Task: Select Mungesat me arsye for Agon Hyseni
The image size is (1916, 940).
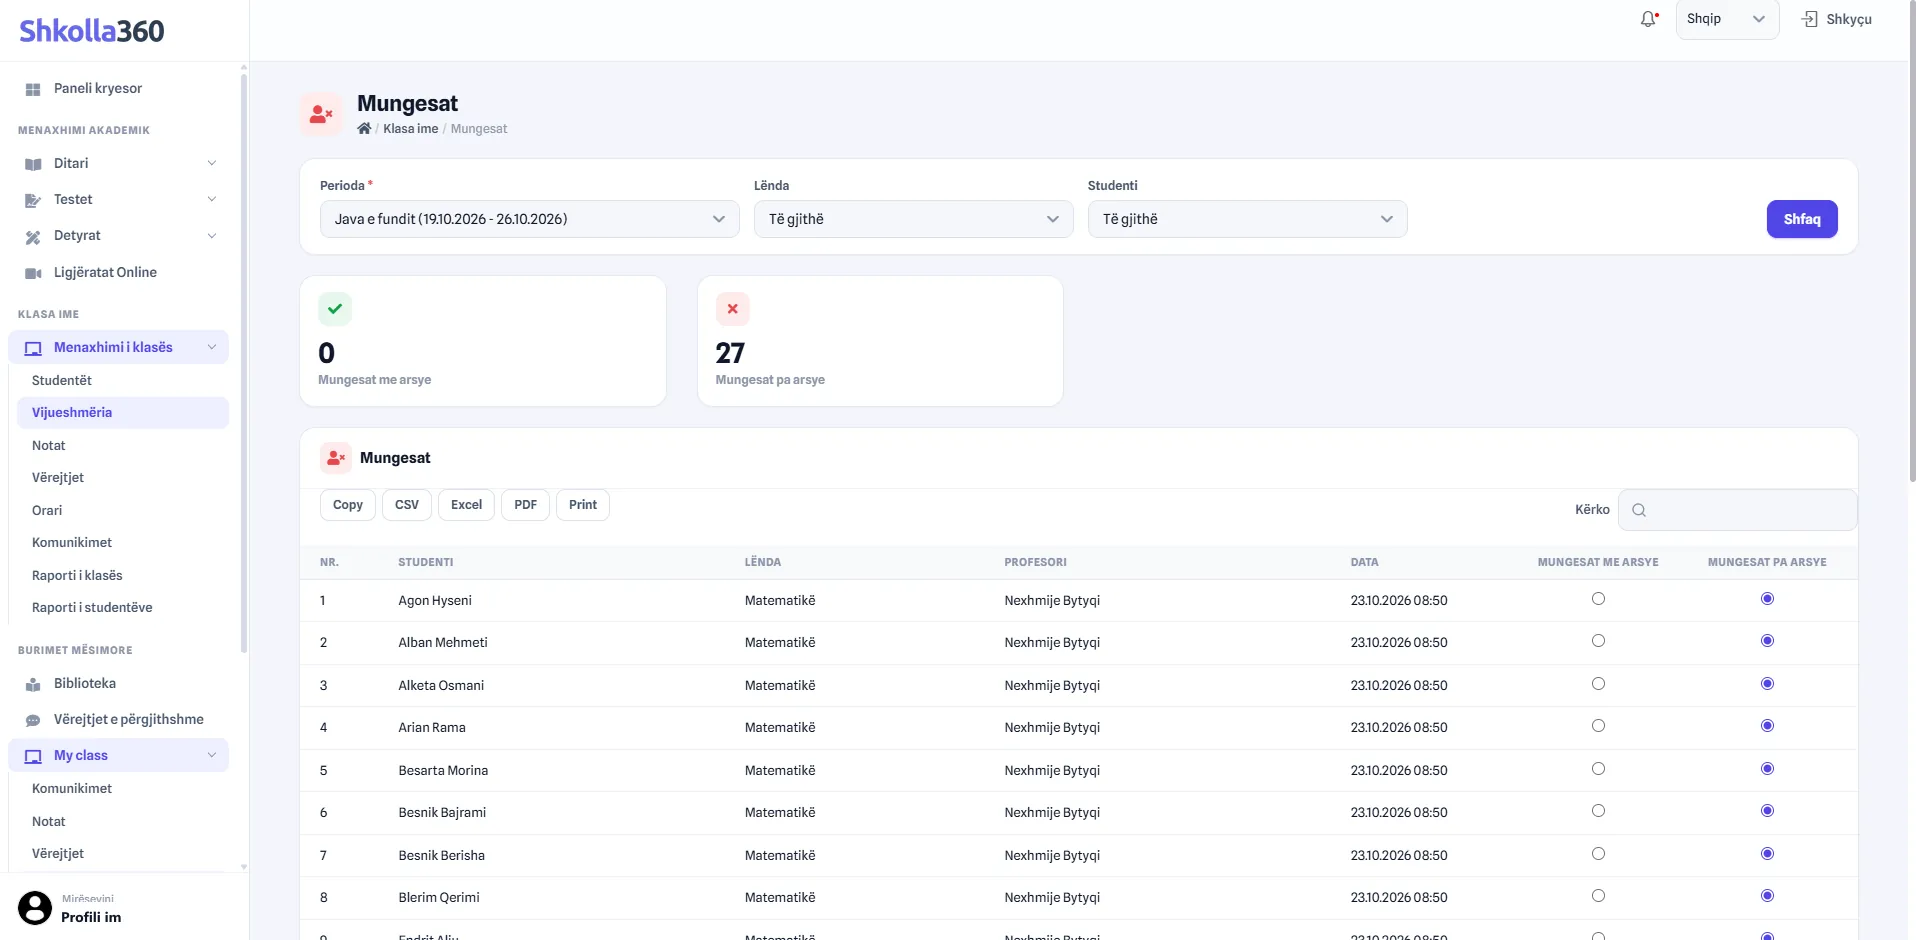Action: (1598, 599)
